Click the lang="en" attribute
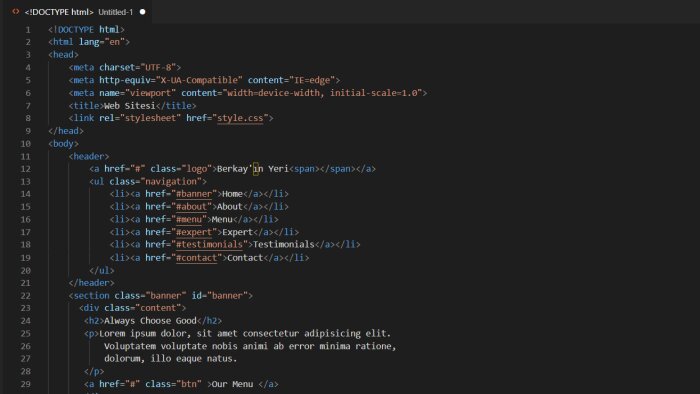This screenshot has height=394, width=700. click(102, 42)
